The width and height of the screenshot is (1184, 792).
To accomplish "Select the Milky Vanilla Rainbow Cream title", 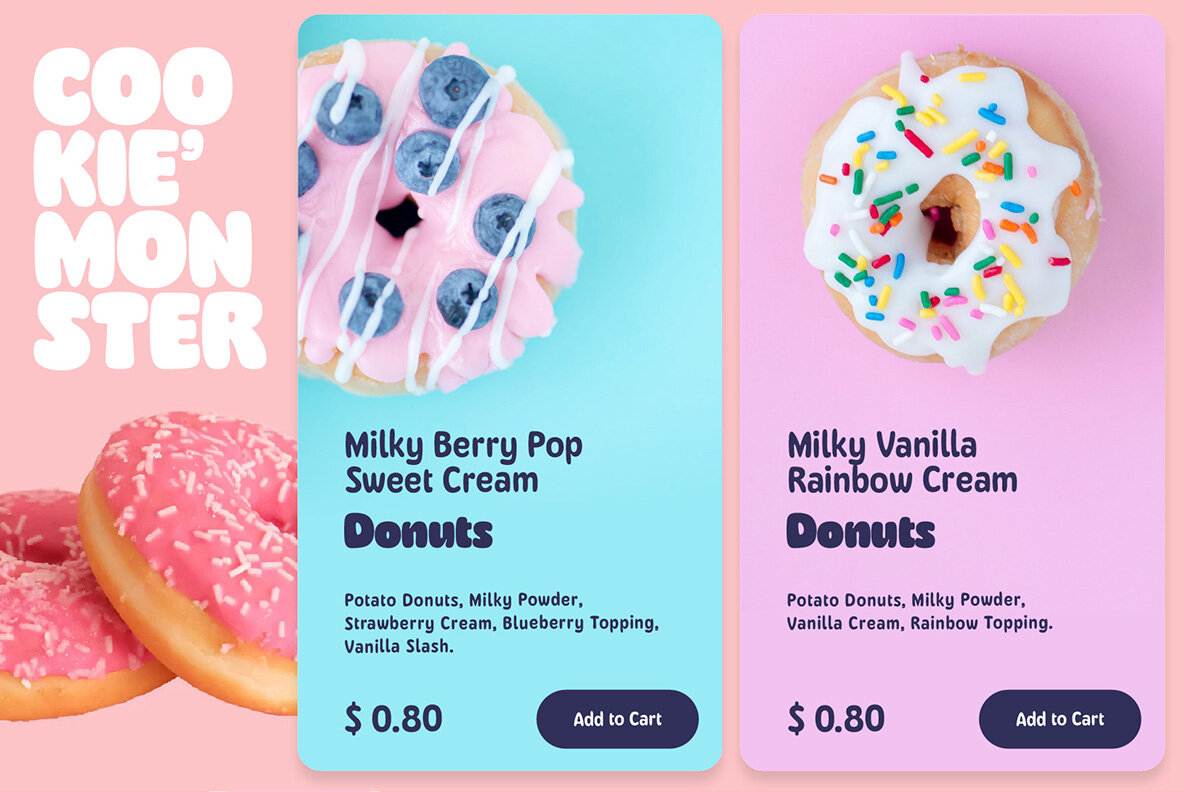I will (x=902, y=462).
